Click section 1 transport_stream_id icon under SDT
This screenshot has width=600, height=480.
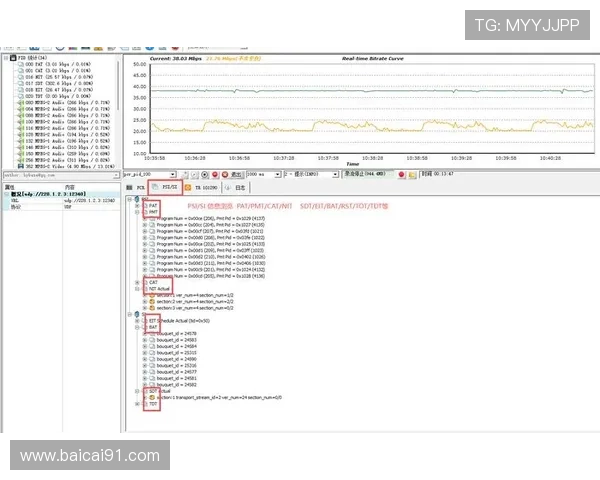[152, 397]
